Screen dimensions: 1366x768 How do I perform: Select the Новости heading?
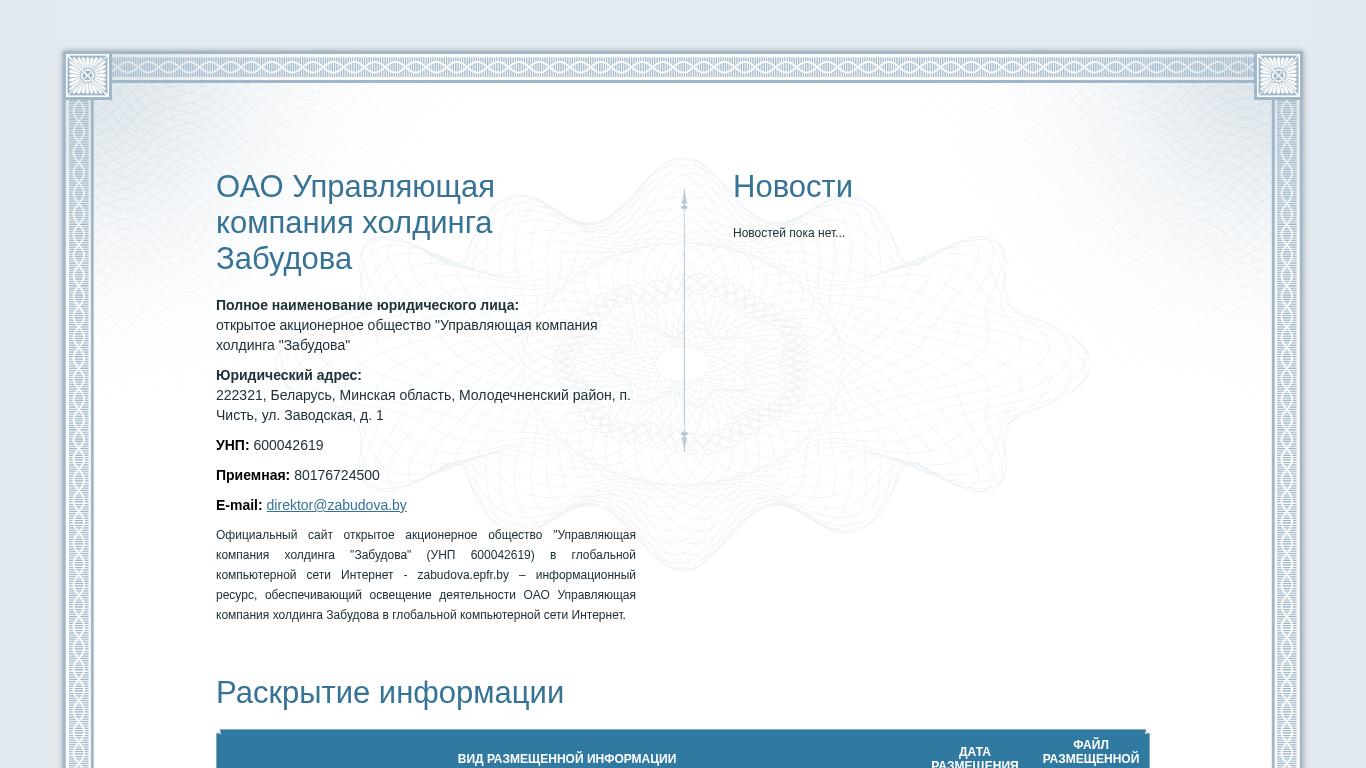[x=793, y=187]
